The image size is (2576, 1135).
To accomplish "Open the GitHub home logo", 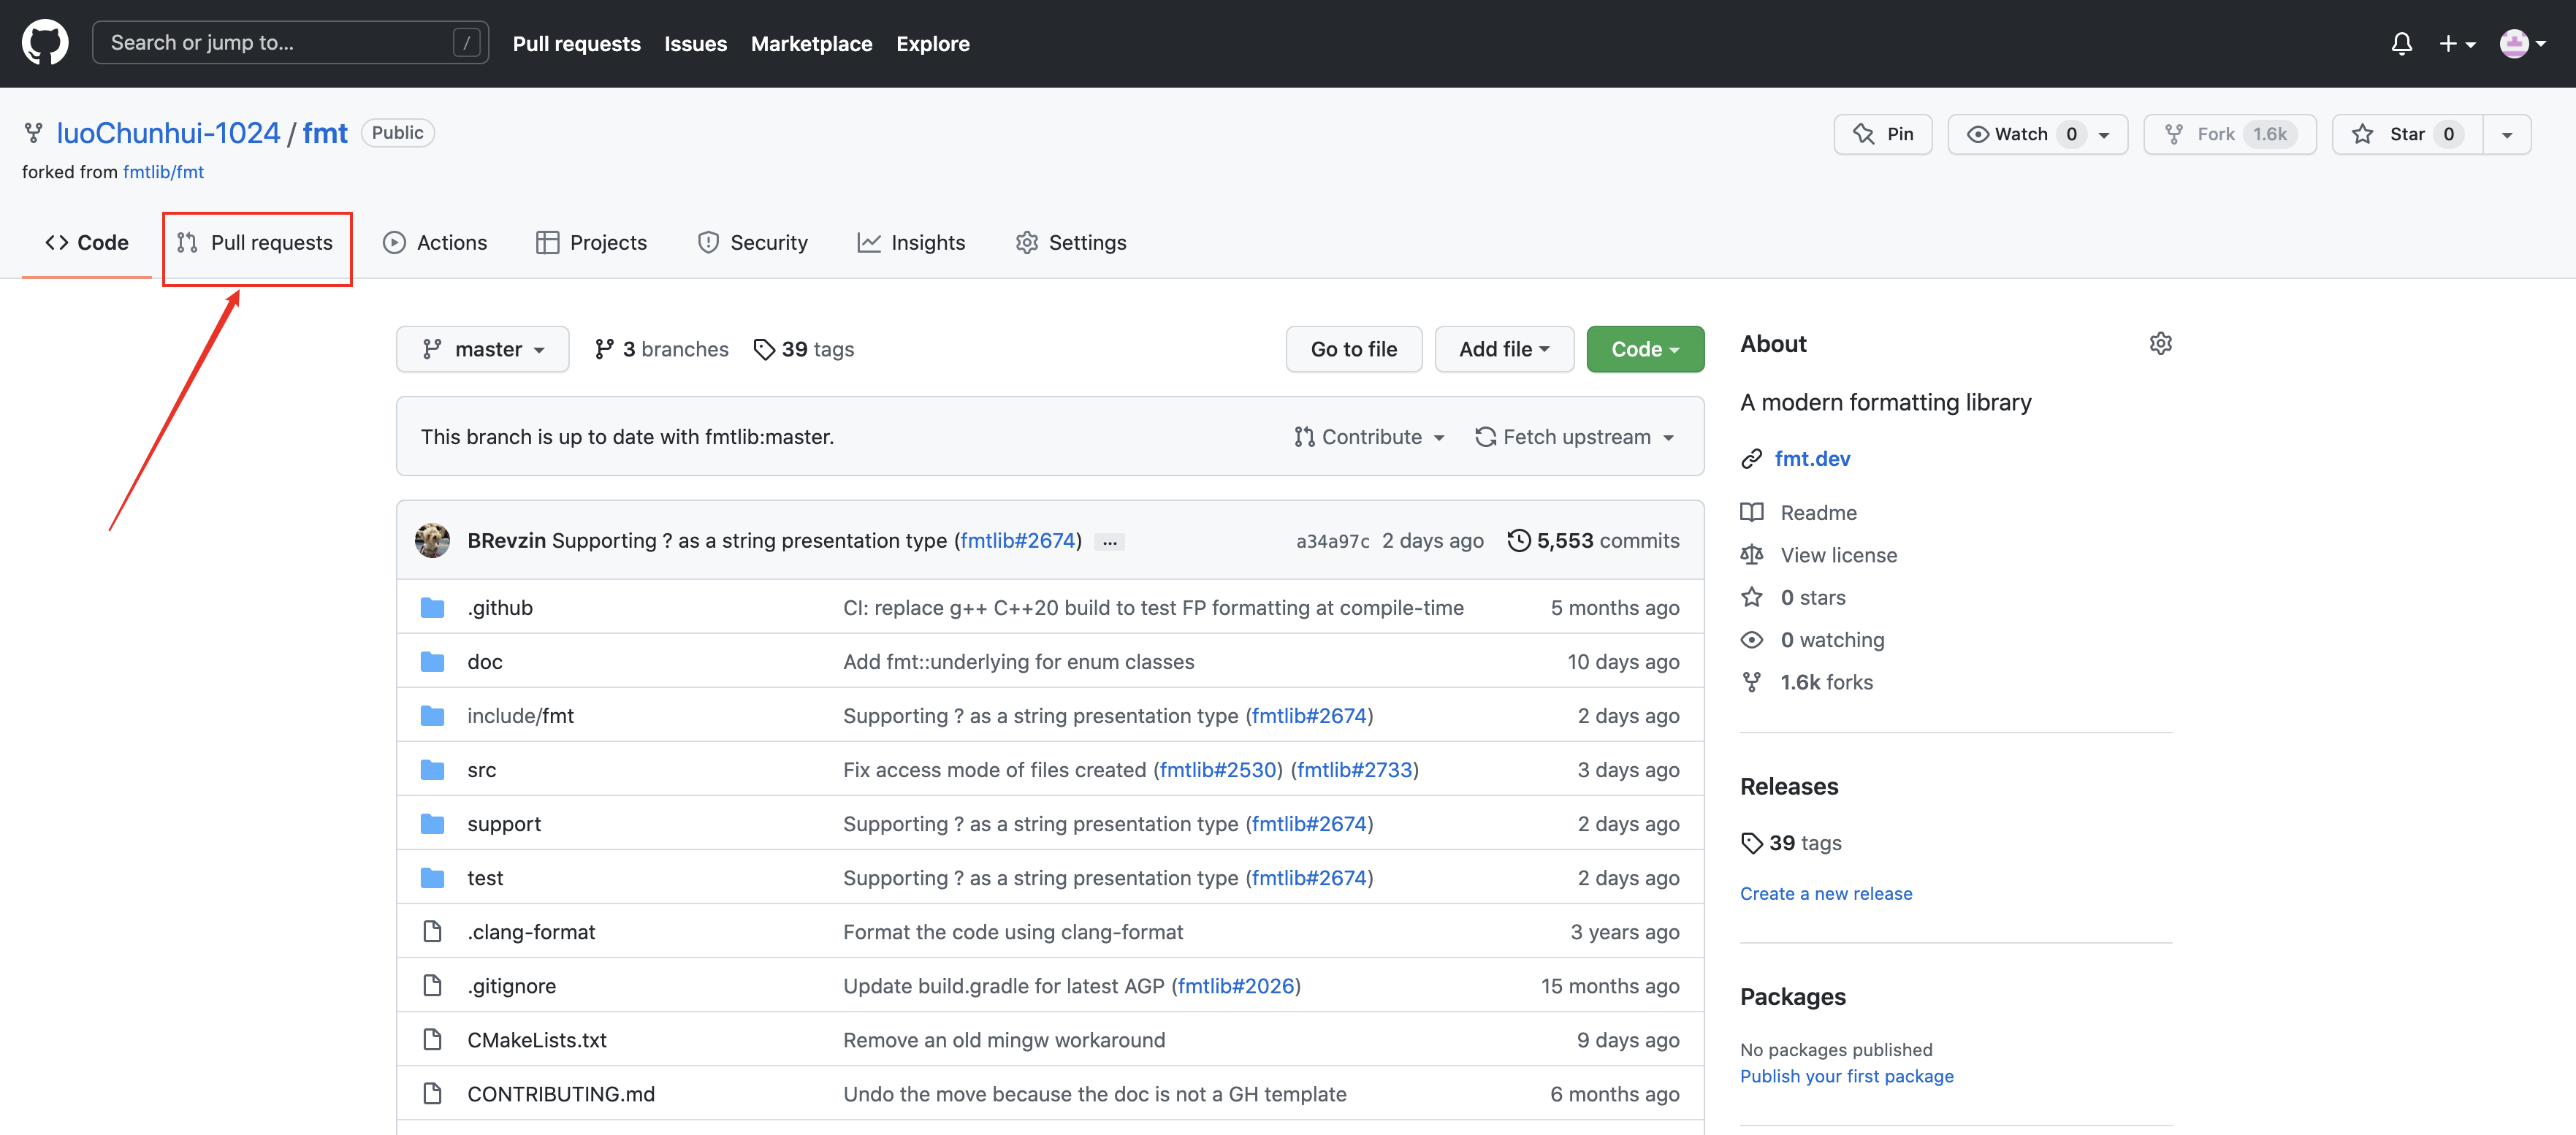I will coord(45,43).
